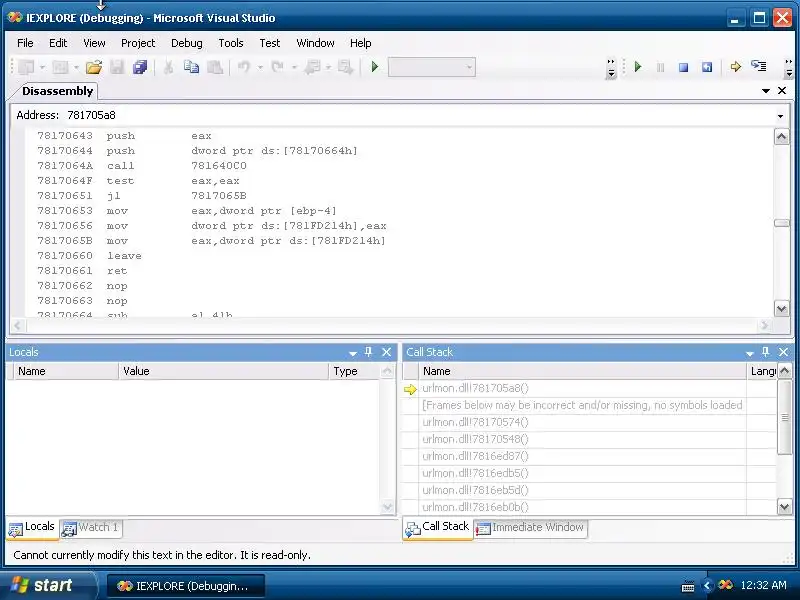Toggle auto-hide pin on Locals panel
800x600 pixels.
pyautogui.click(x=369, y=352)
